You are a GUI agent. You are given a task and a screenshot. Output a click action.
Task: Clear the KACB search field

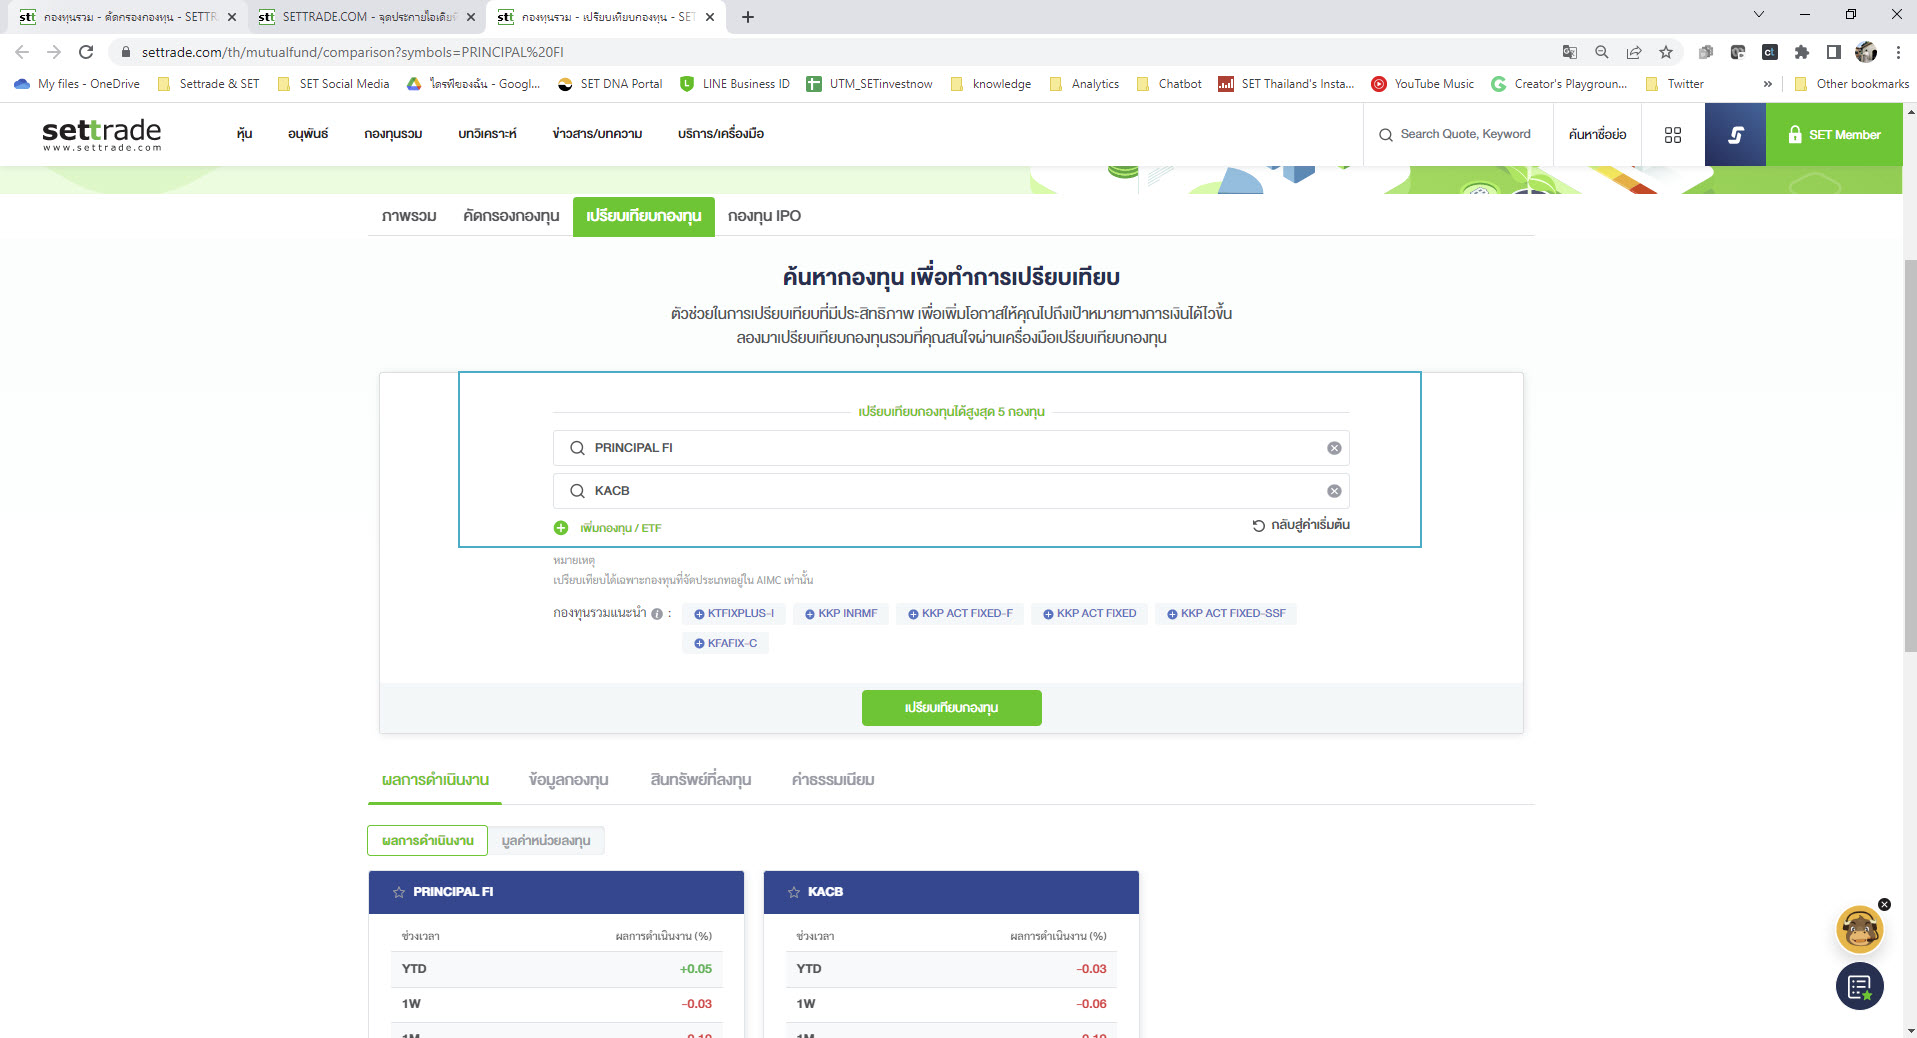click(x=1333, y=490)
